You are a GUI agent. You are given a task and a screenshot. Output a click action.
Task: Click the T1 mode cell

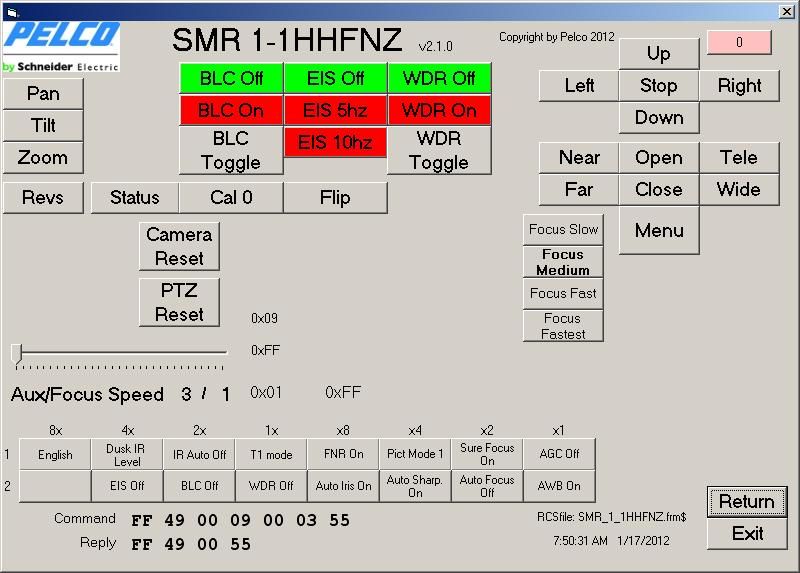pos(271,455)
